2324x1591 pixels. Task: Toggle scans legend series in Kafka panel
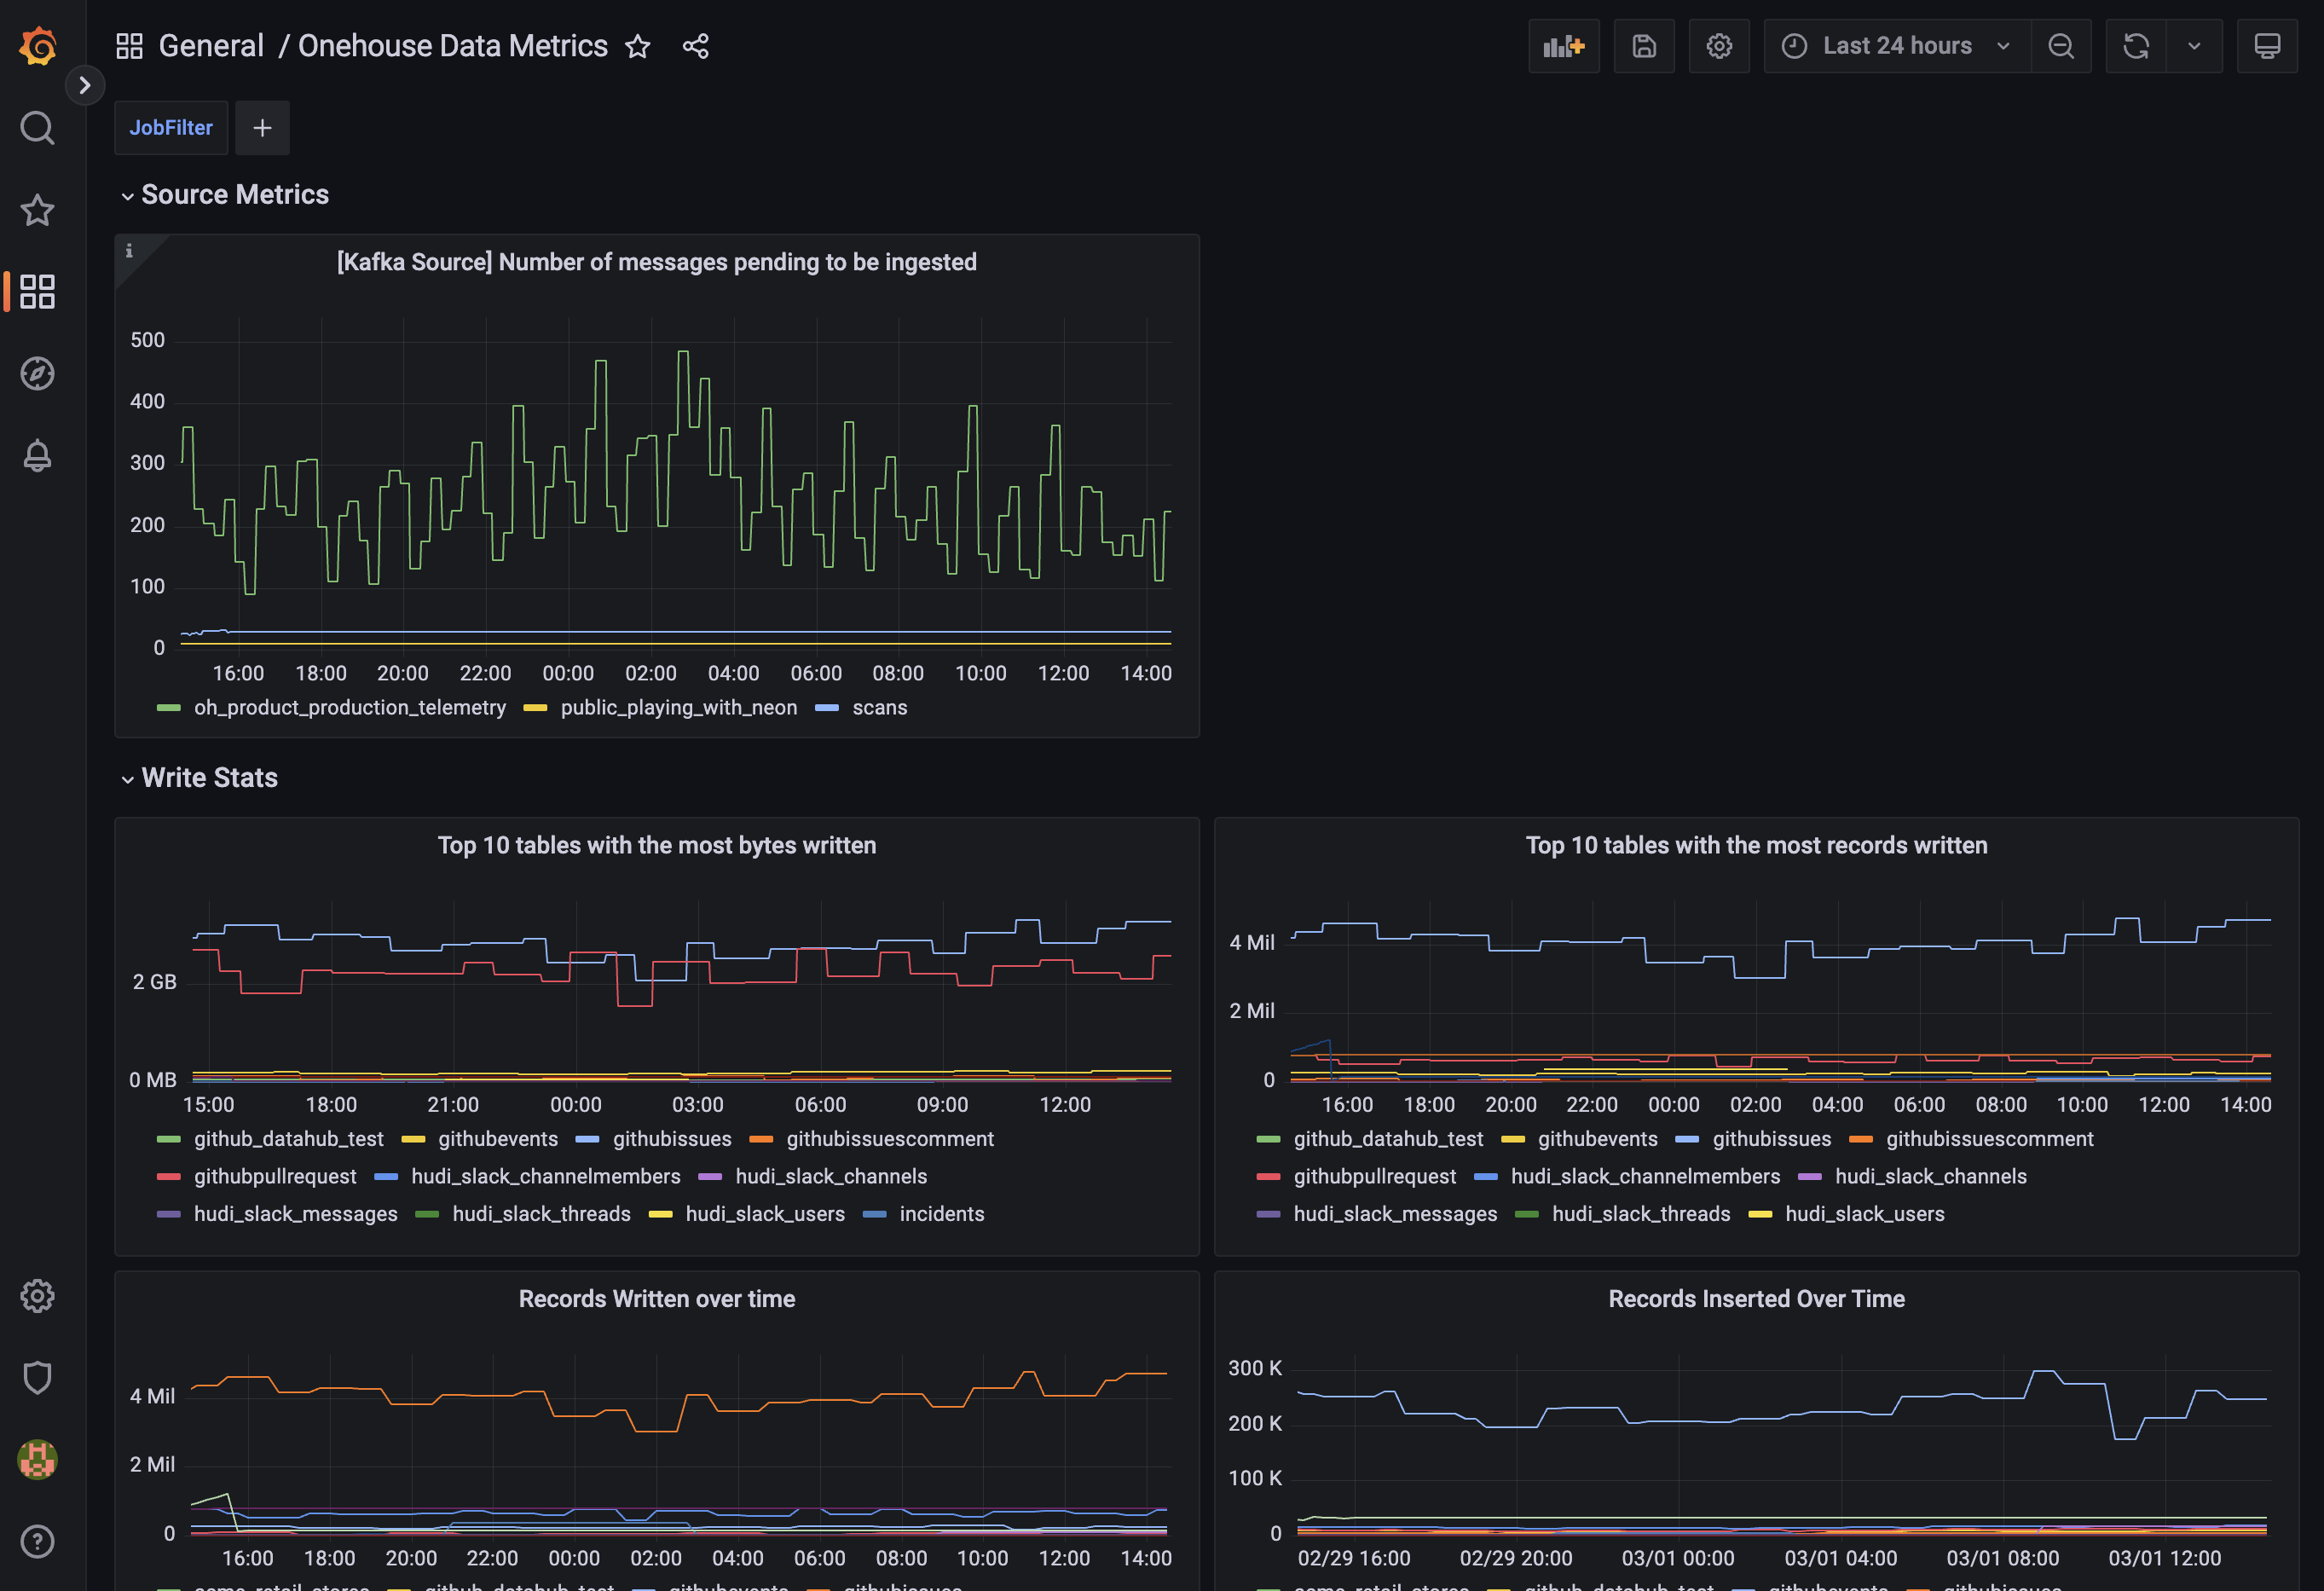(880, 708)
